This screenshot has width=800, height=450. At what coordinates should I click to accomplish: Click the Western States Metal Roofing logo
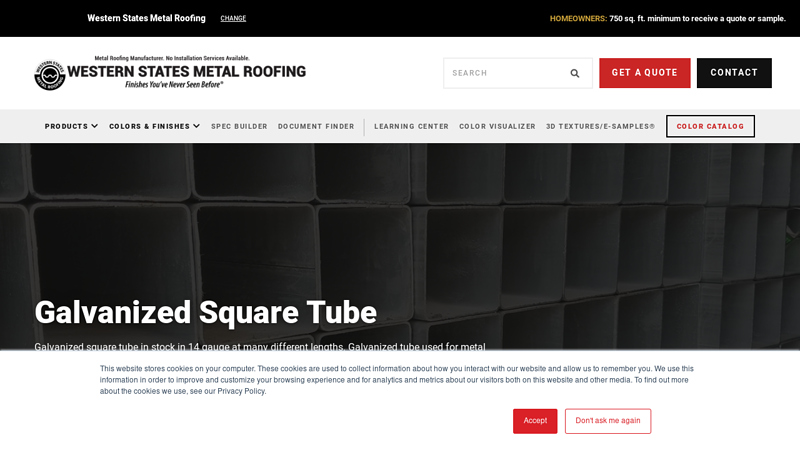(170, 73)
